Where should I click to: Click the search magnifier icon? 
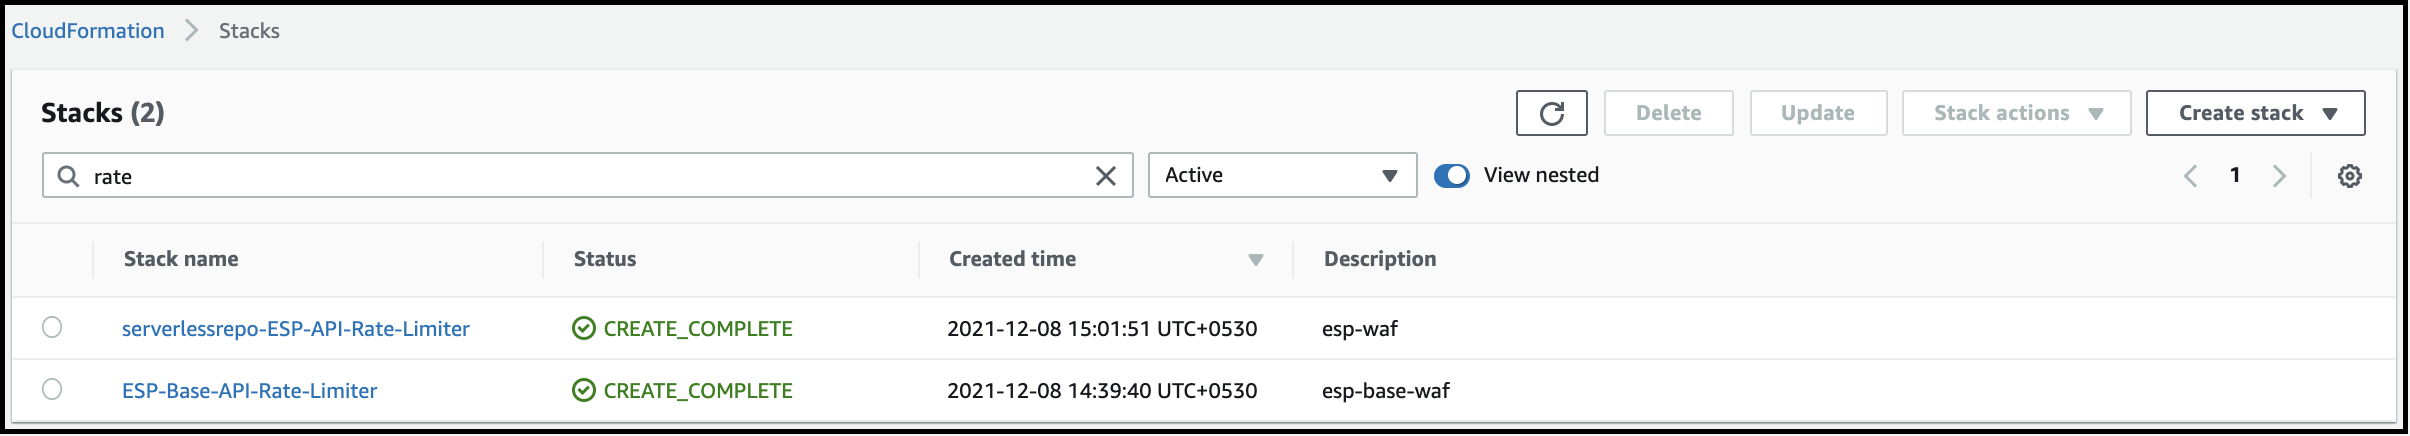point(68,176)
